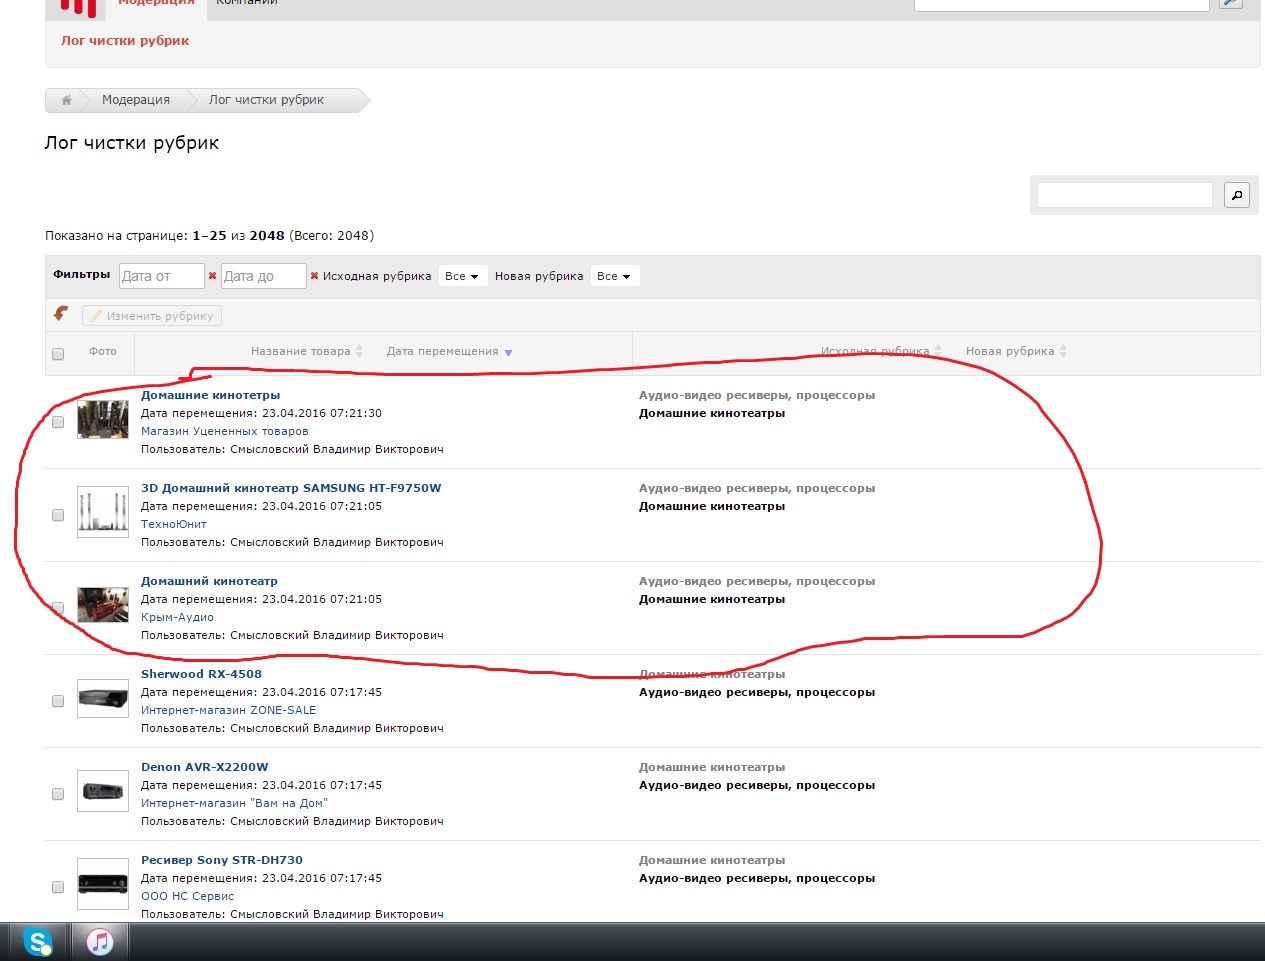The width and height of the screenshot is (1265, 961).
Task: Open '3D Домашний кинотеатр SAMSUNG HT-F9750W' link
Action: [291, 488]
